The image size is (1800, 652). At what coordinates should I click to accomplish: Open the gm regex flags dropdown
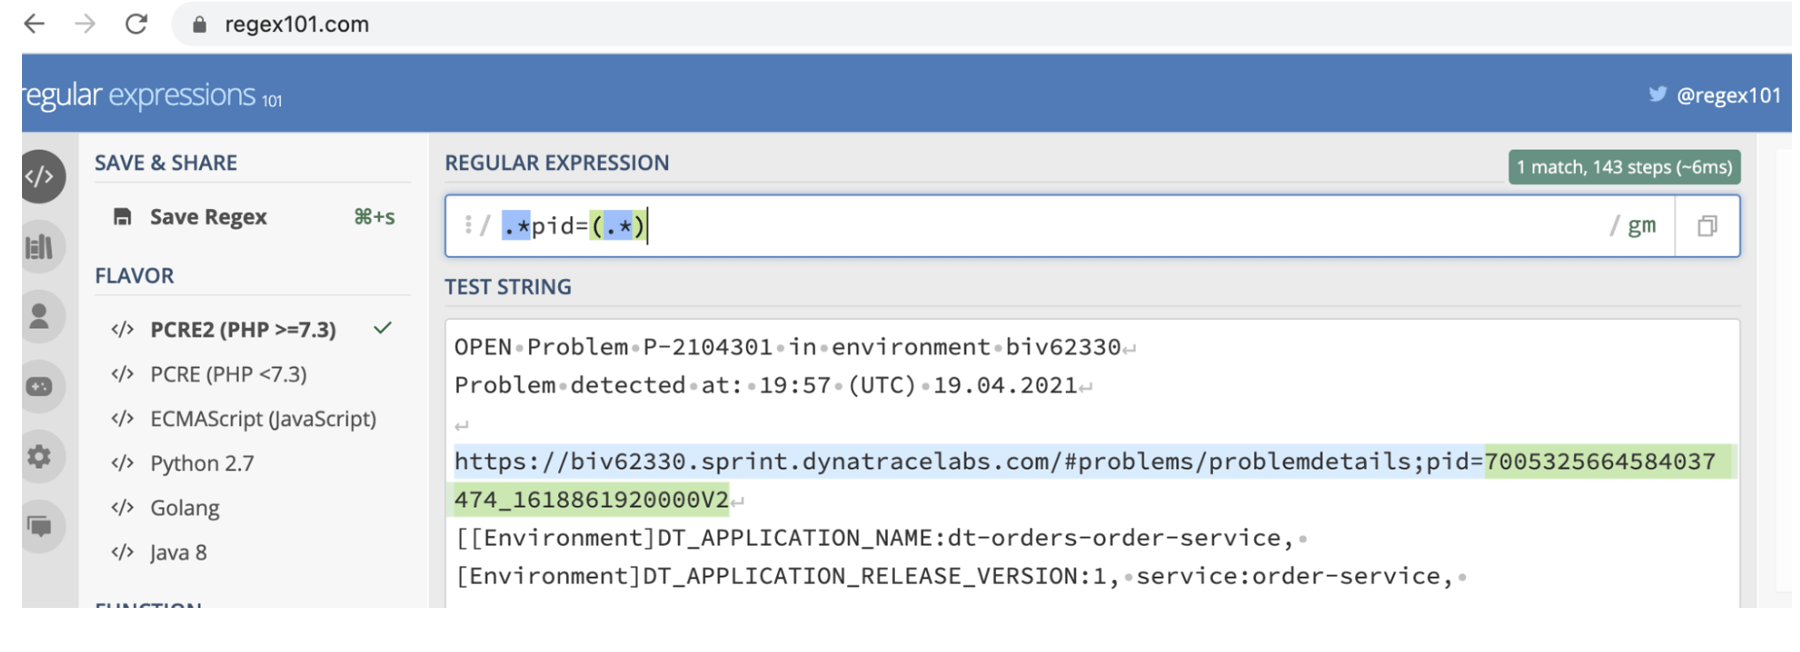[1640, 226]
